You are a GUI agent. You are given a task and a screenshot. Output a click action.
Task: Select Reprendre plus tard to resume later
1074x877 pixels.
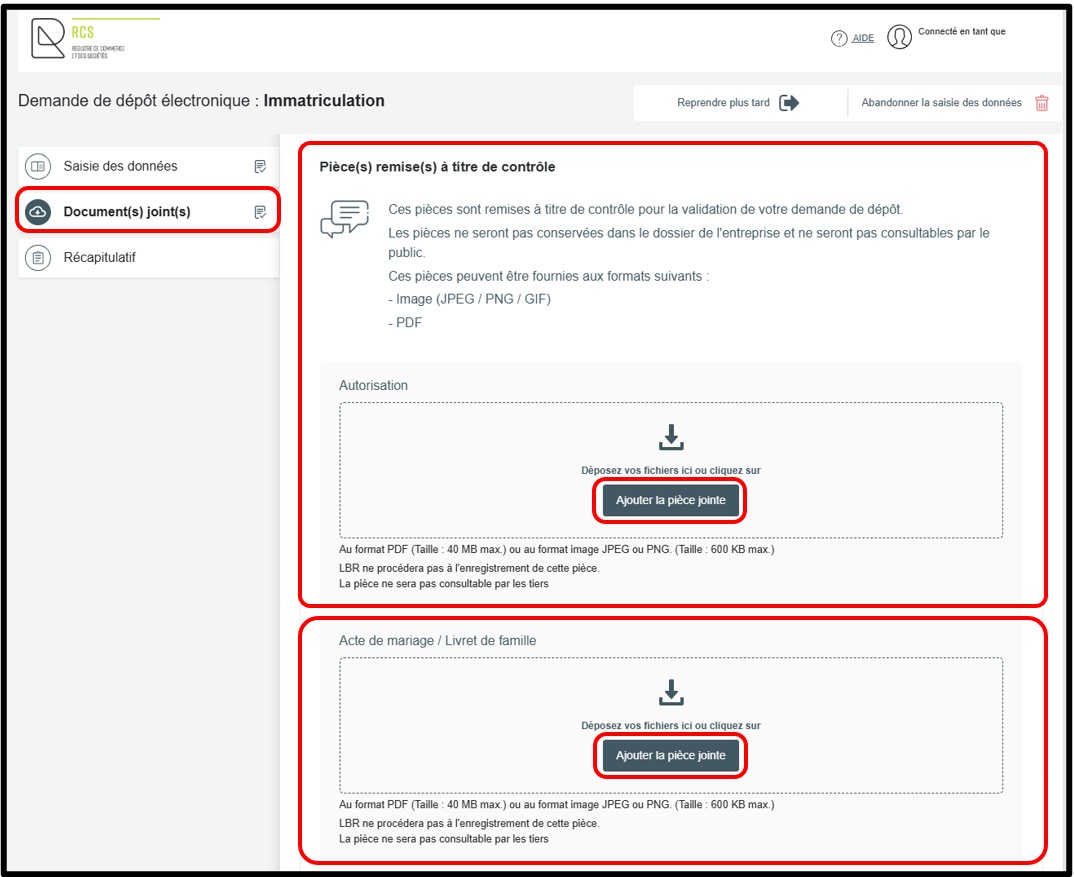[723, 103]
